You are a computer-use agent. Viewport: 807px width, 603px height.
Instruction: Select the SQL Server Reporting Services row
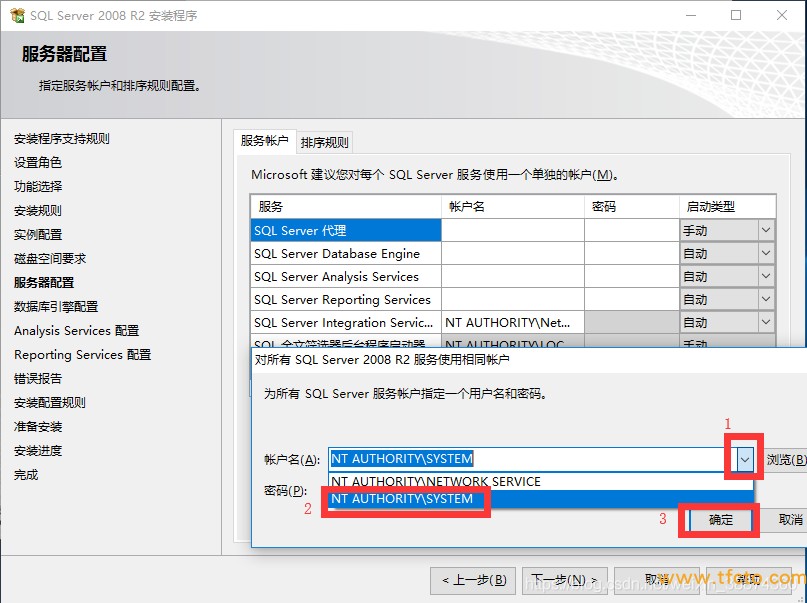(346, 299)
